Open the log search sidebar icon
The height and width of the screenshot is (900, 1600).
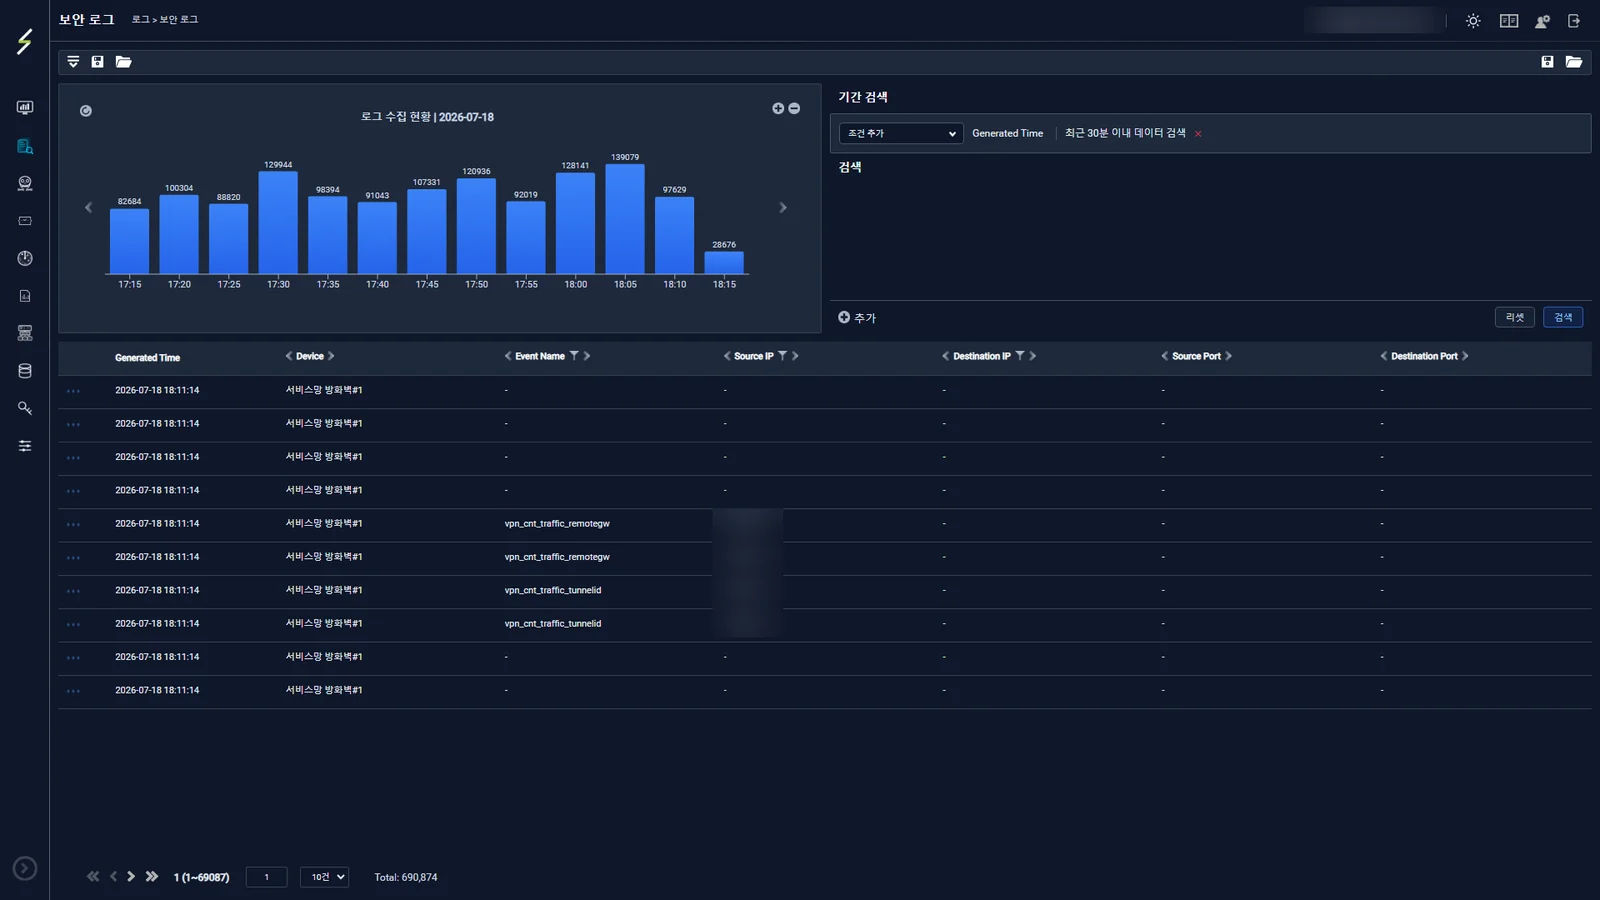click(x=25, y=146)
